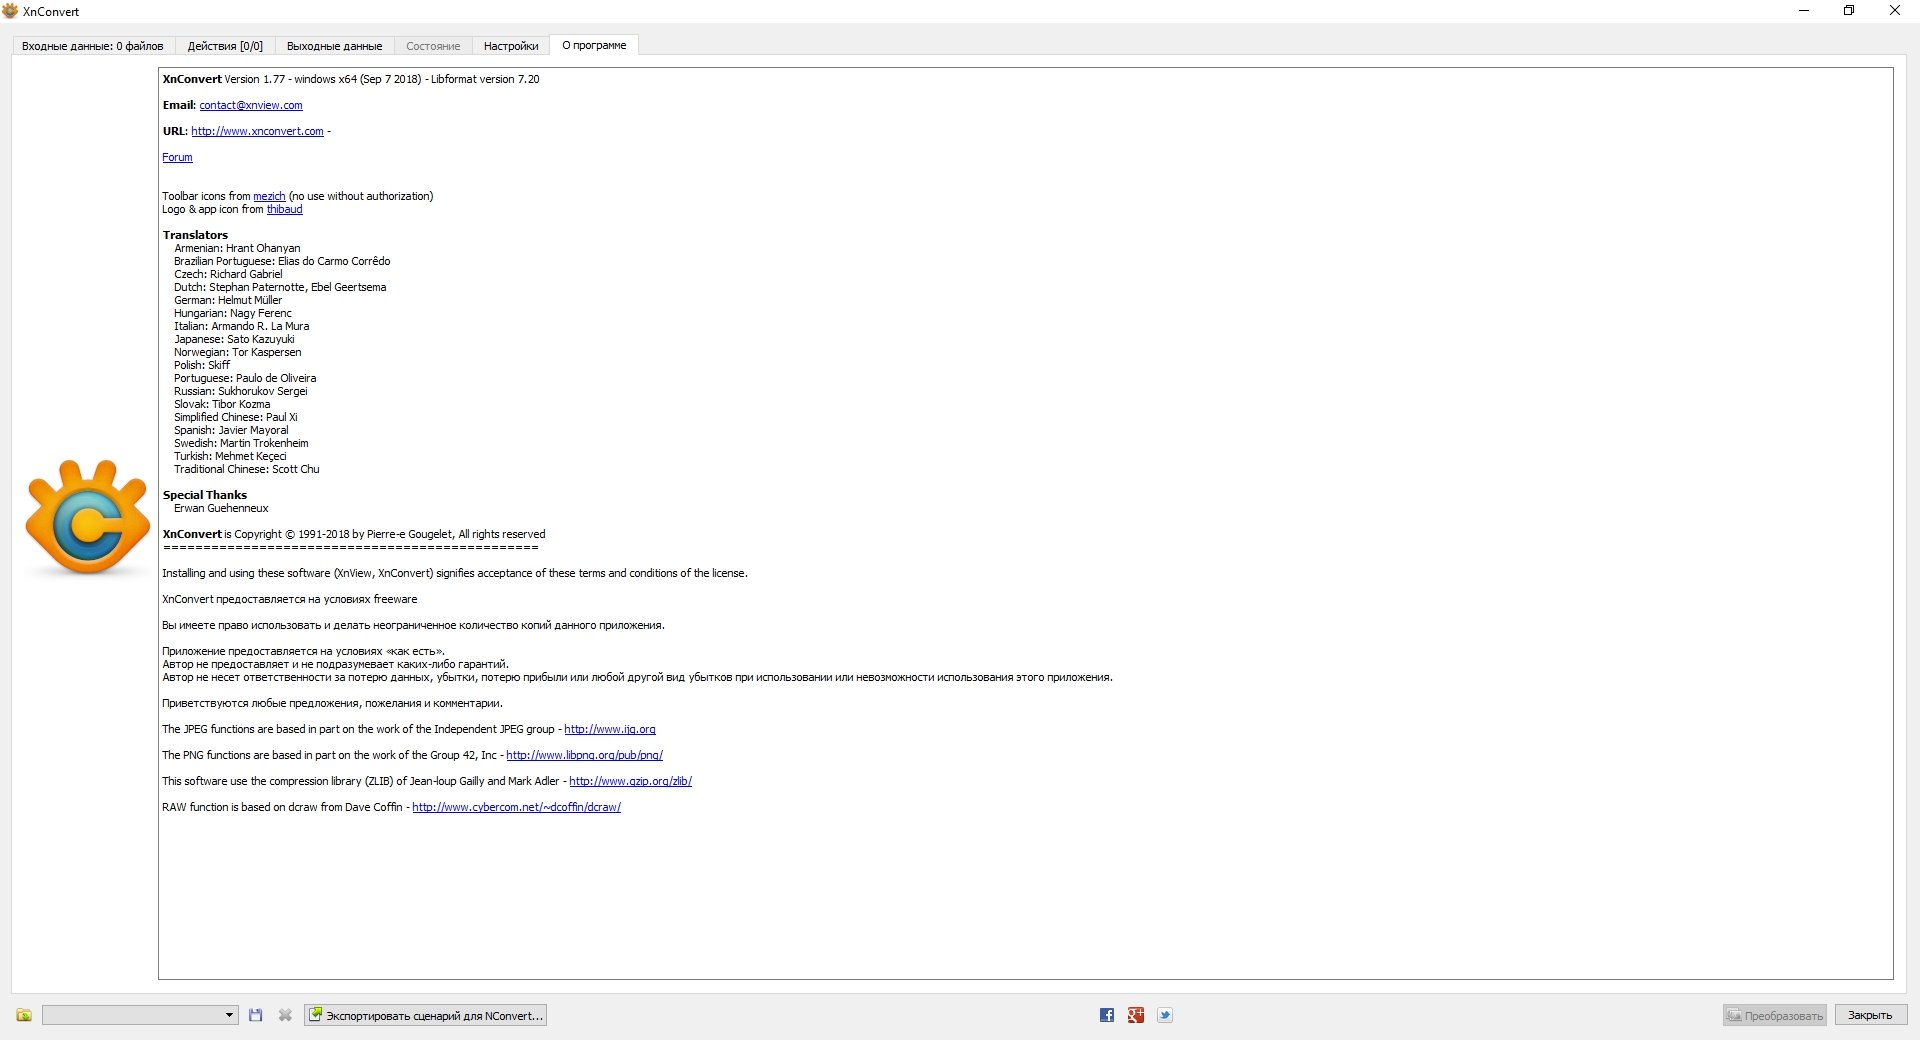Open the contact@xnview.com email link

(x=250, y=105)
